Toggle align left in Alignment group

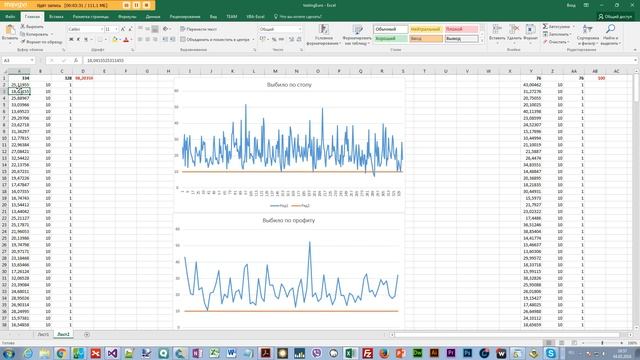click(x=140, y=40)
